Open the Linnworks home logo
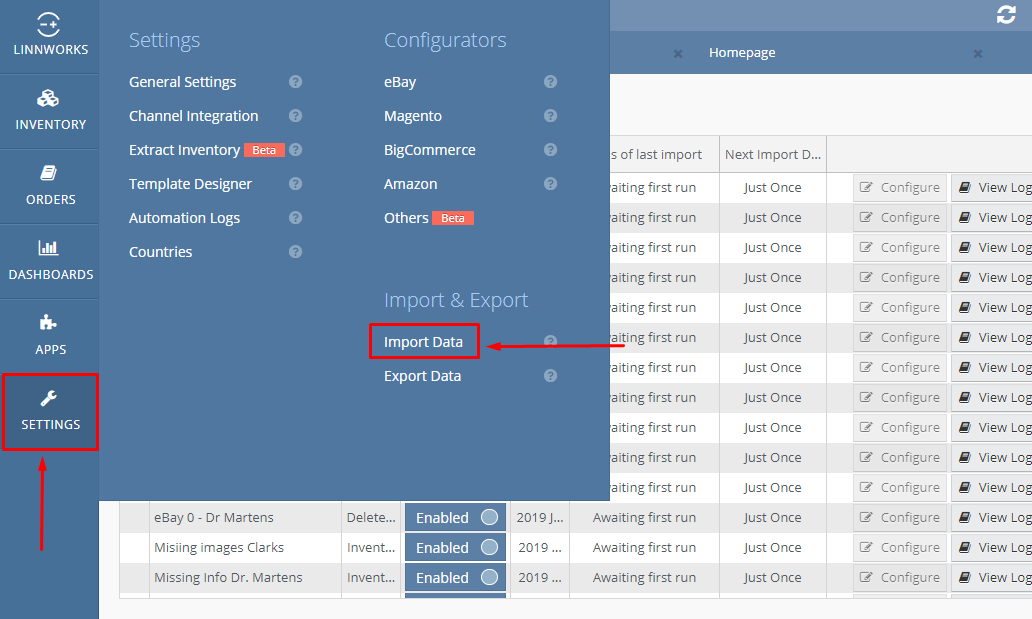 49,34
